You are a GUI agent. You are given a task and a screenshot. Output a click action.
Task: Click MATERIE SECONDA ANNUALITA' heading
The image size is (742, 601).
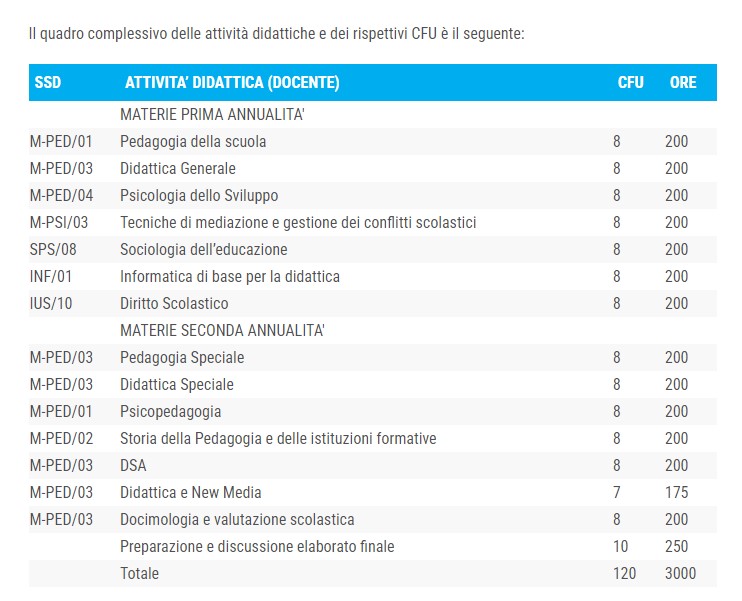tap(222, 330)
